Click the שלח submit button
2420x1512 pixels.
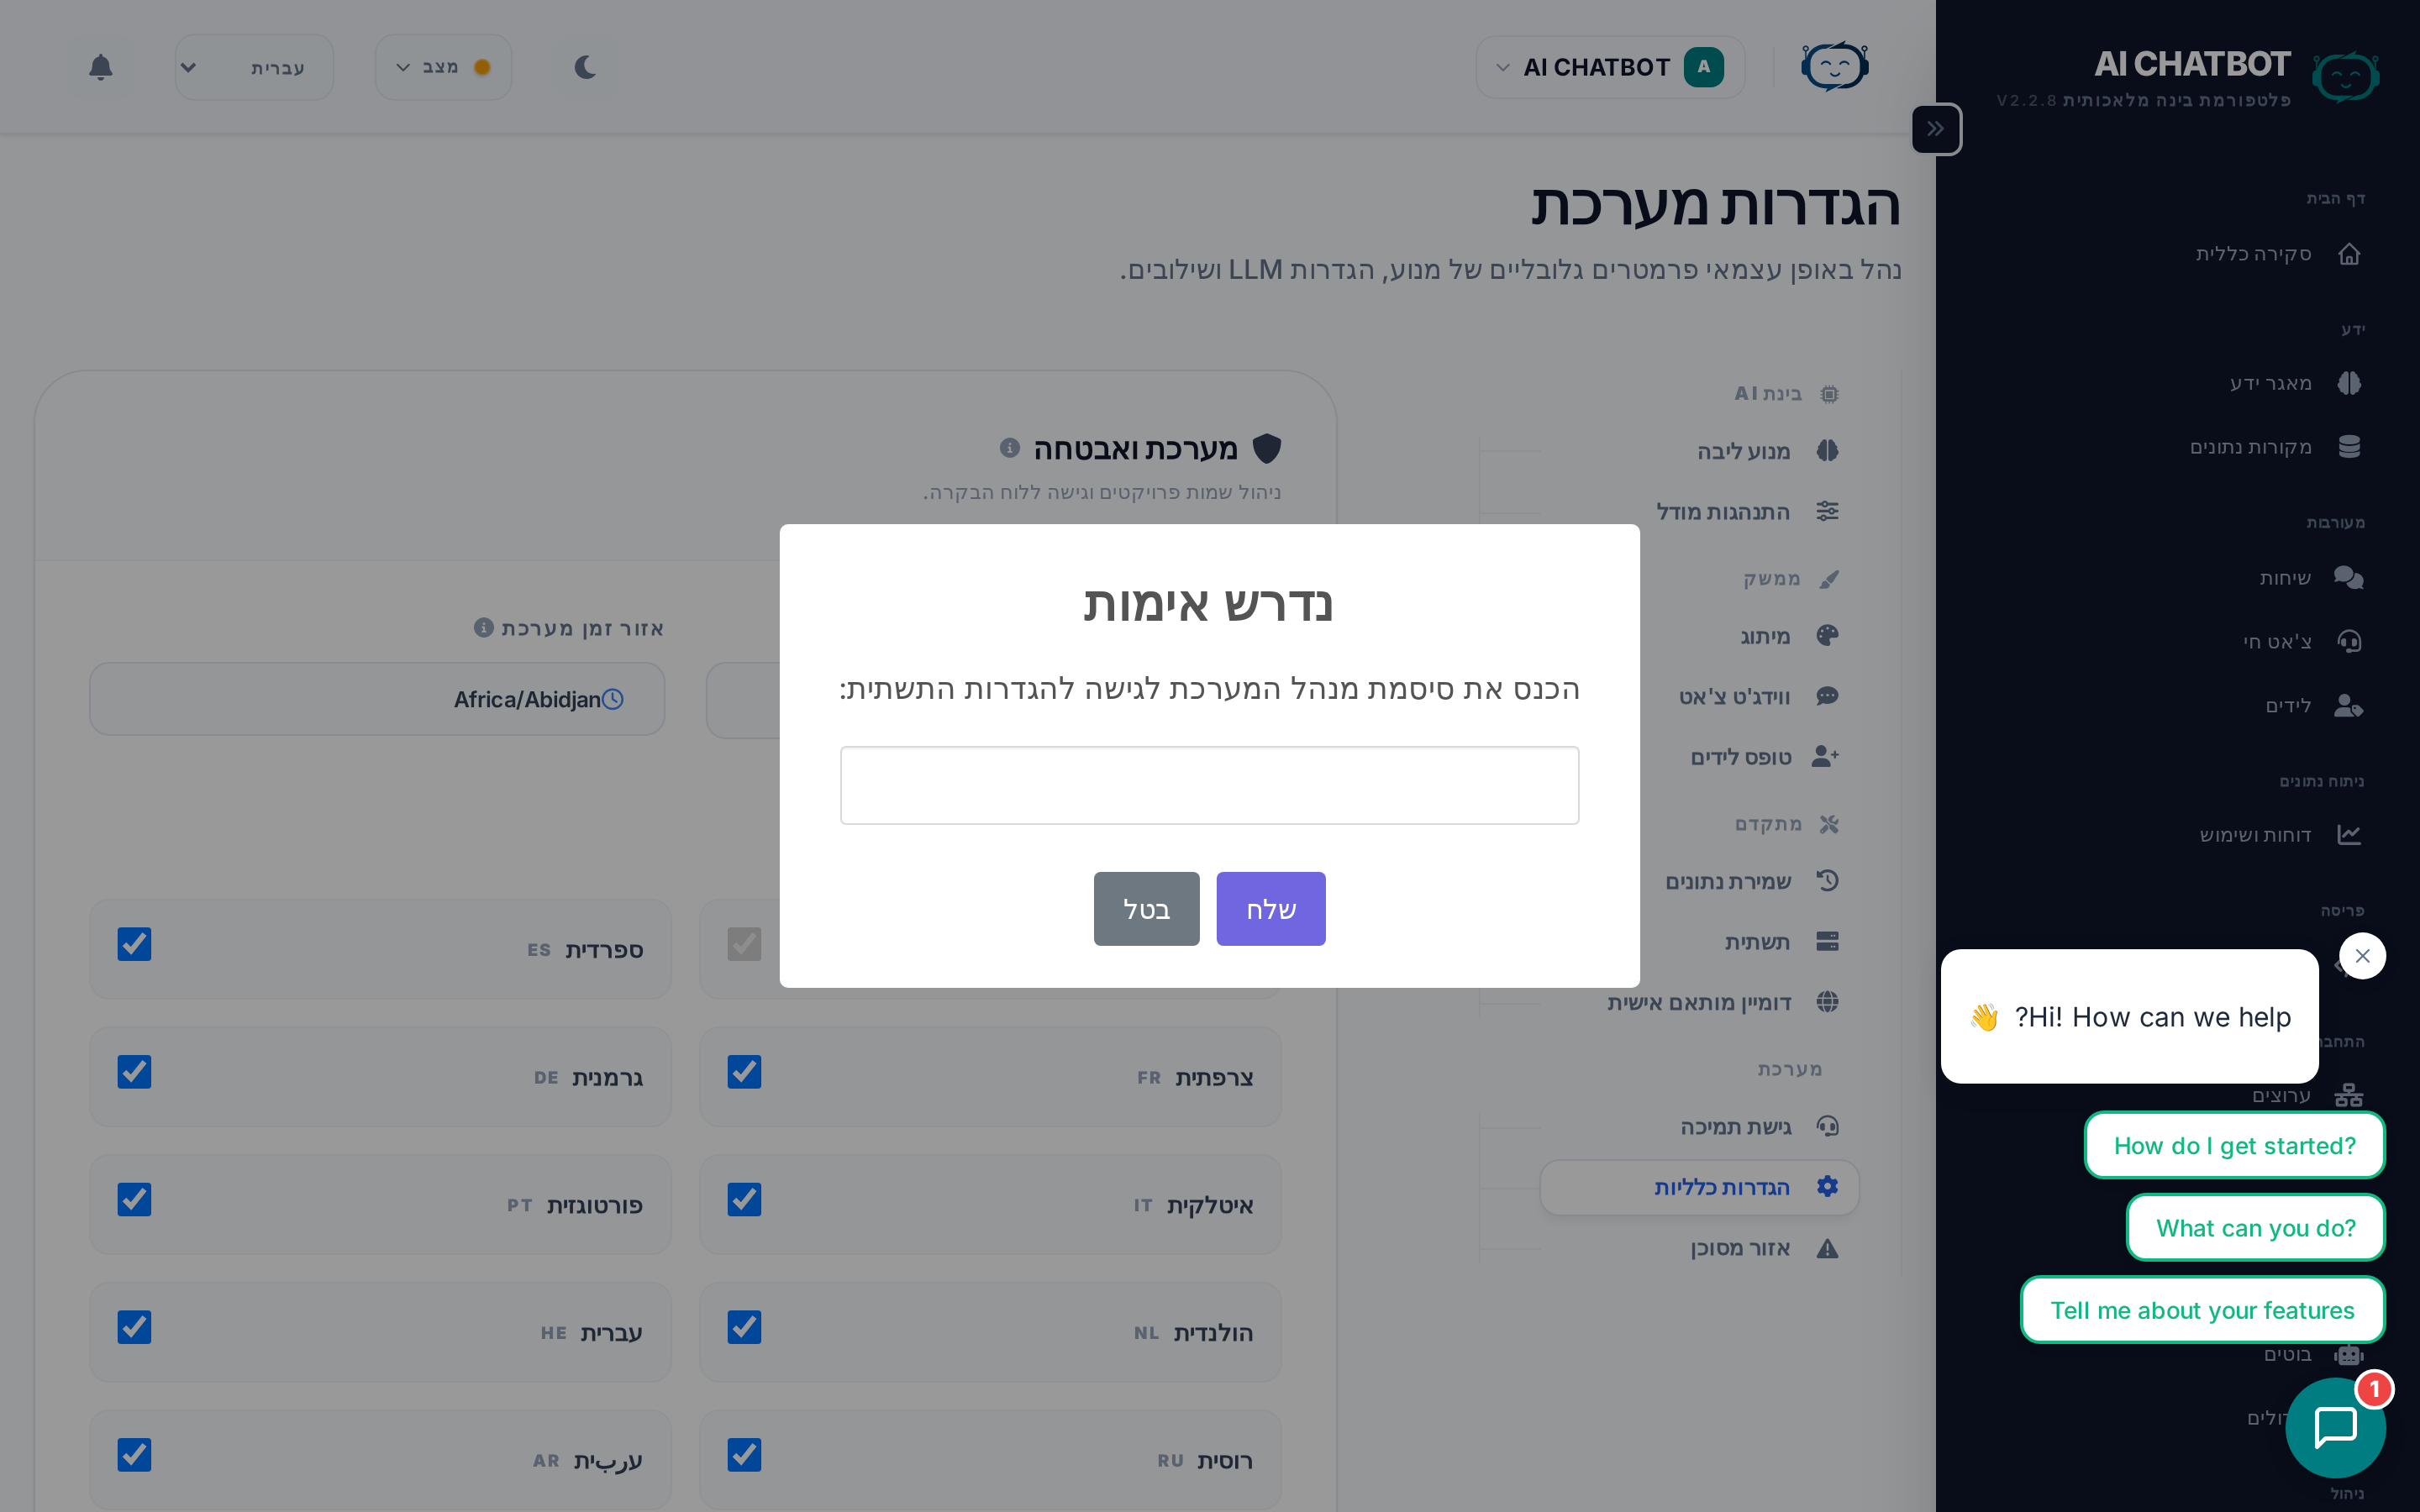[1270, 909]
